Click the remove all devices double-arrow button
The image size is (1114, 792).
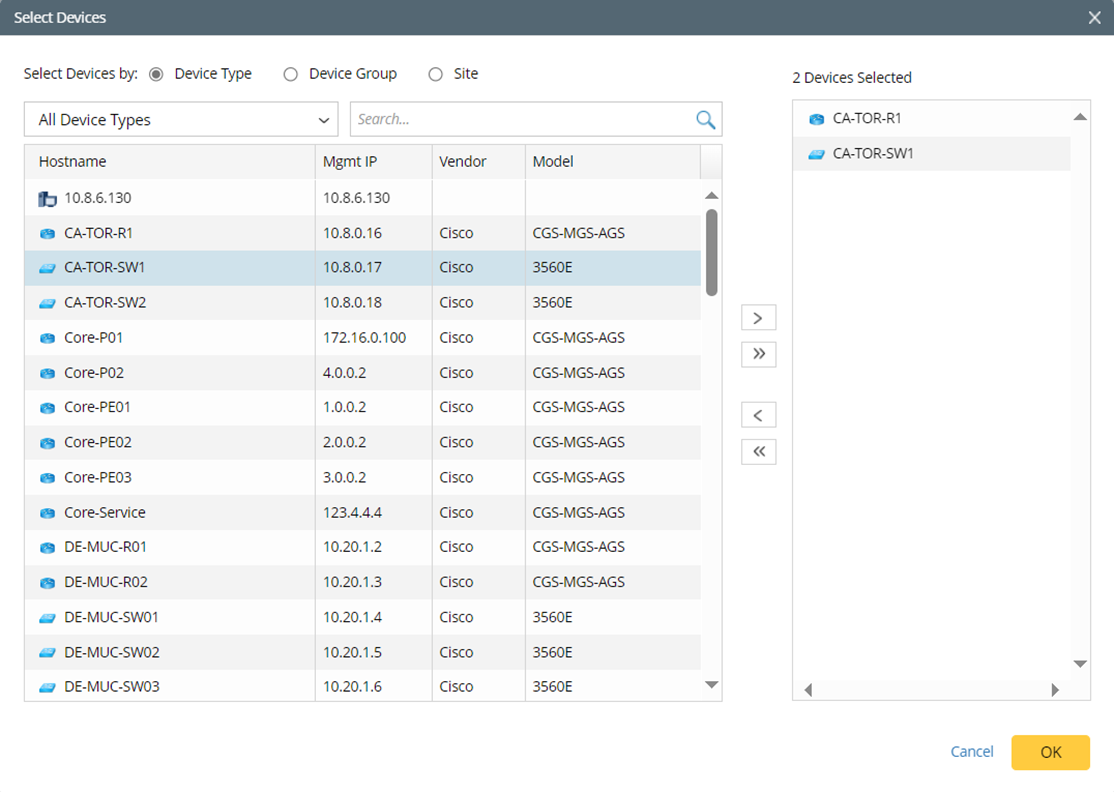758,452
